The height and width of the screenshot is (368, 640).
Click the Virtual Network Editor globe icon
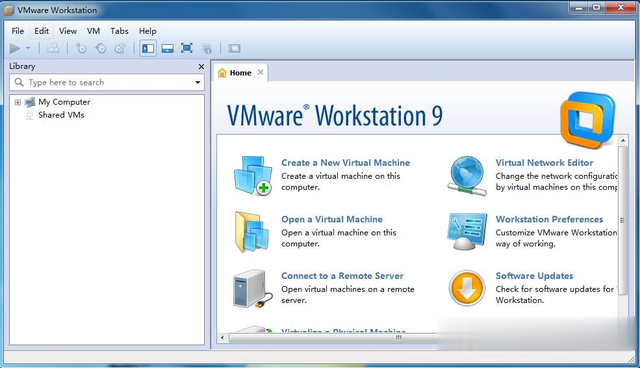(x=467, y=176)
